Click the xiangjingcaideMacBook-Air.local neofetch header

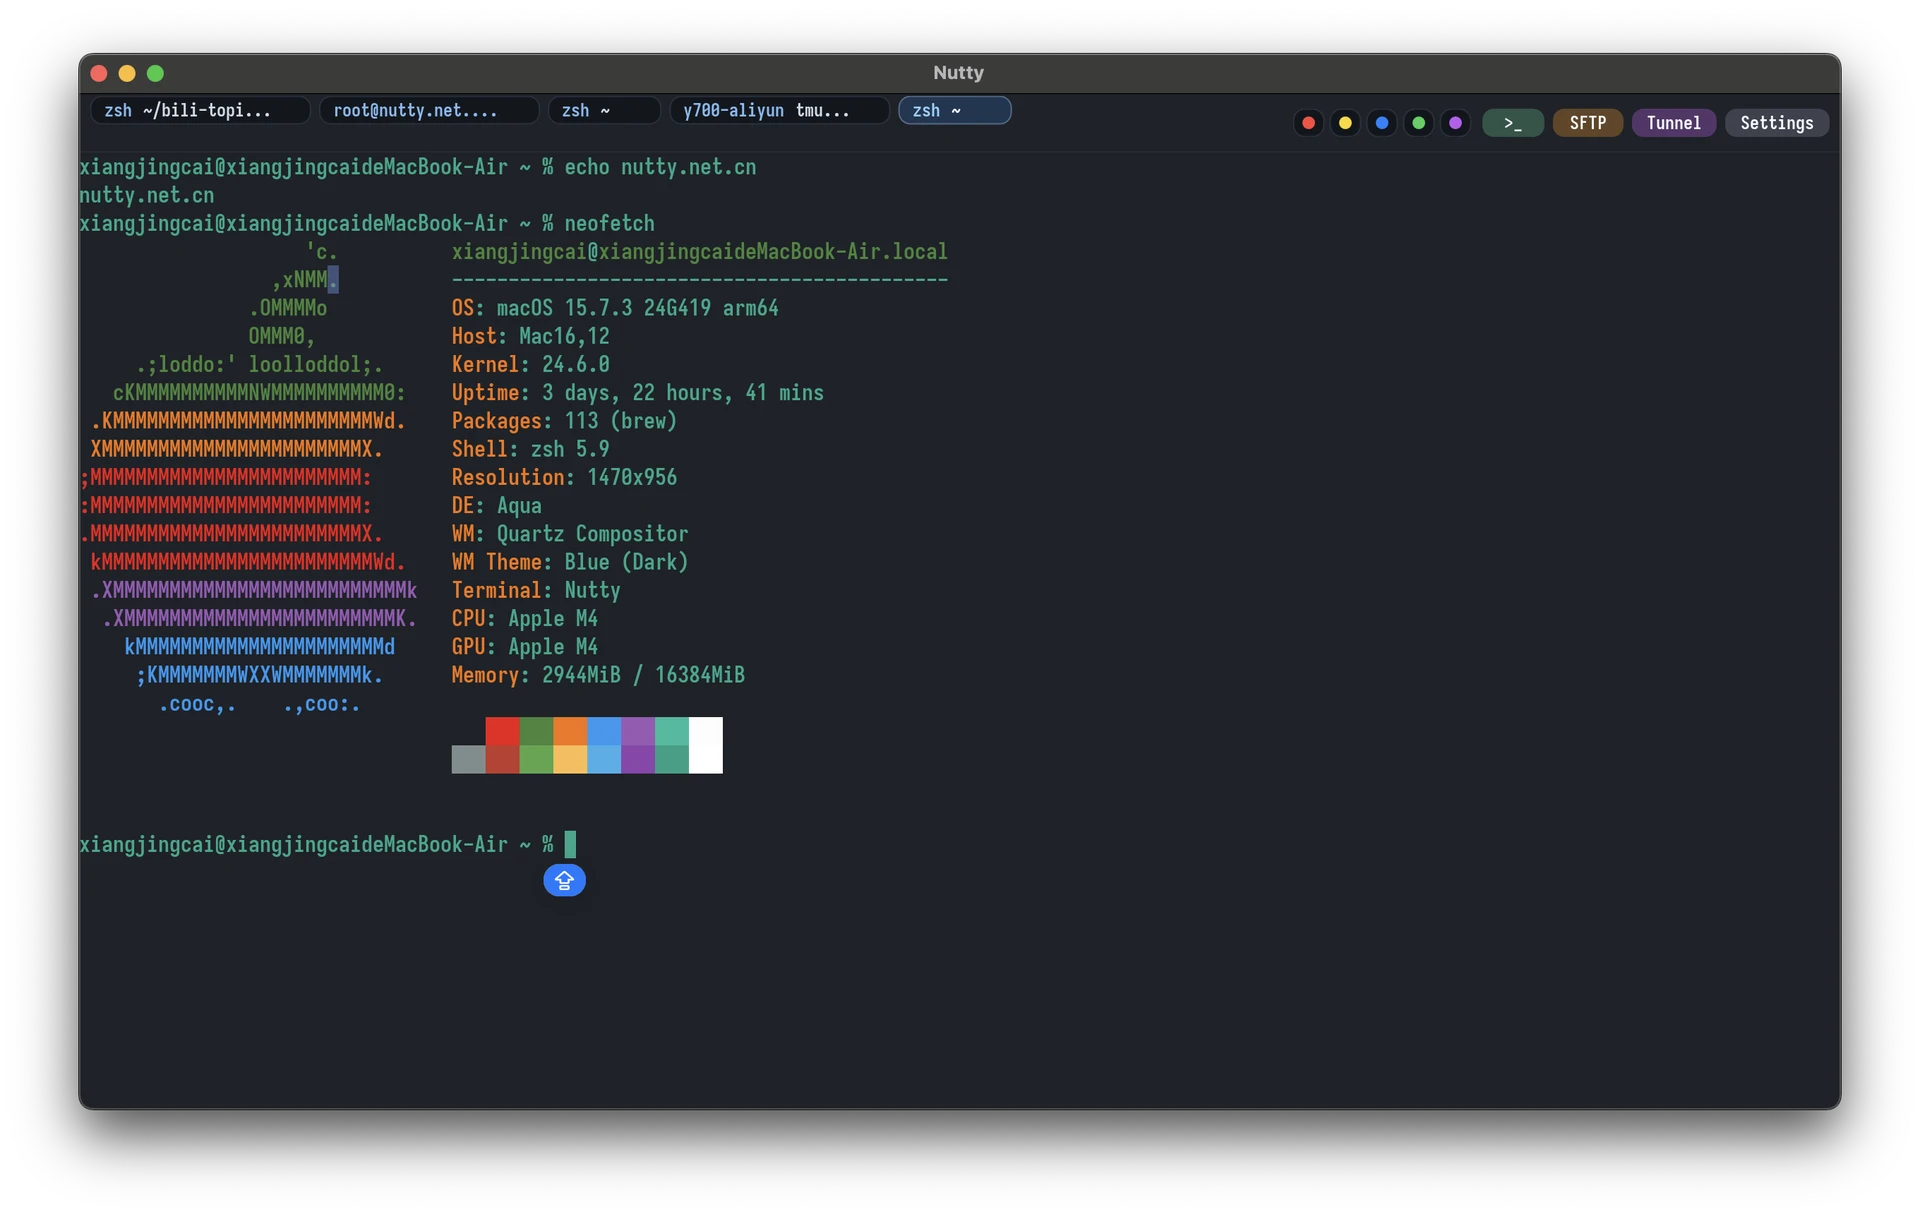pyautogui.click(x=699, y=252)
